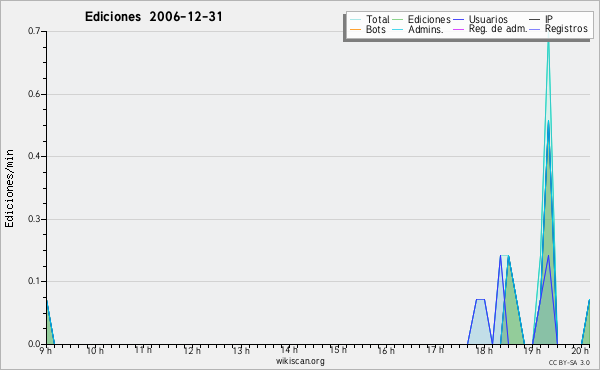Click the 20 h x-axis label

580,350
